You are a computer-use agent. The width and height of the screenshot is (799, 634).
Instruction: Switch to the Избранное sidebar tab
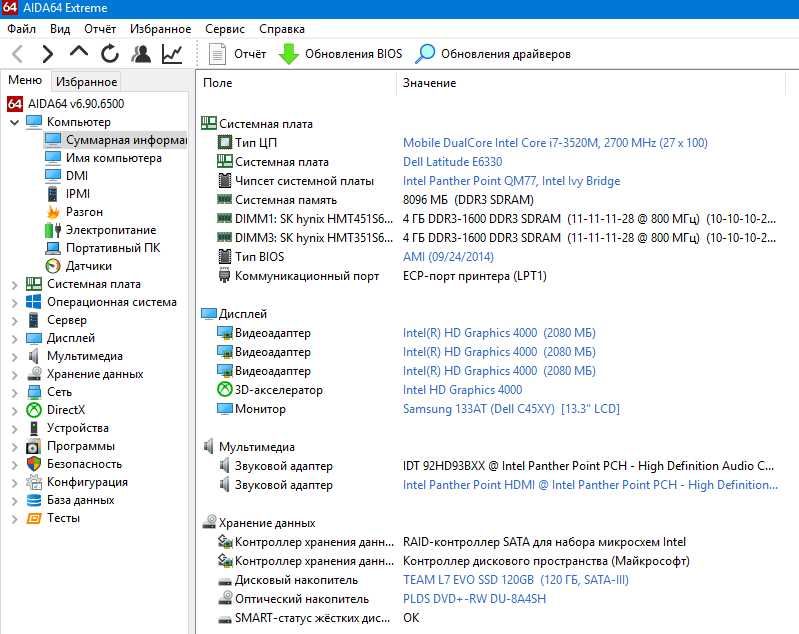[x=87, y=82]
